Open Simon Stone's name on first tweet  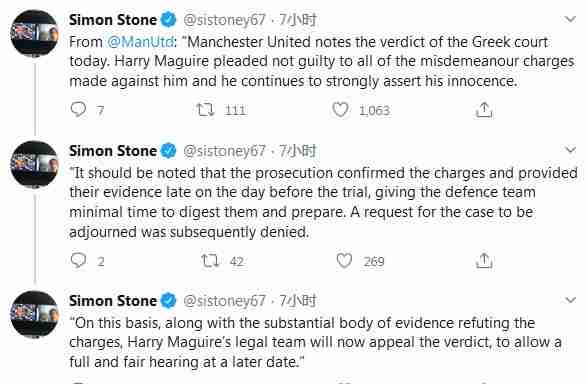pos(113,20)
